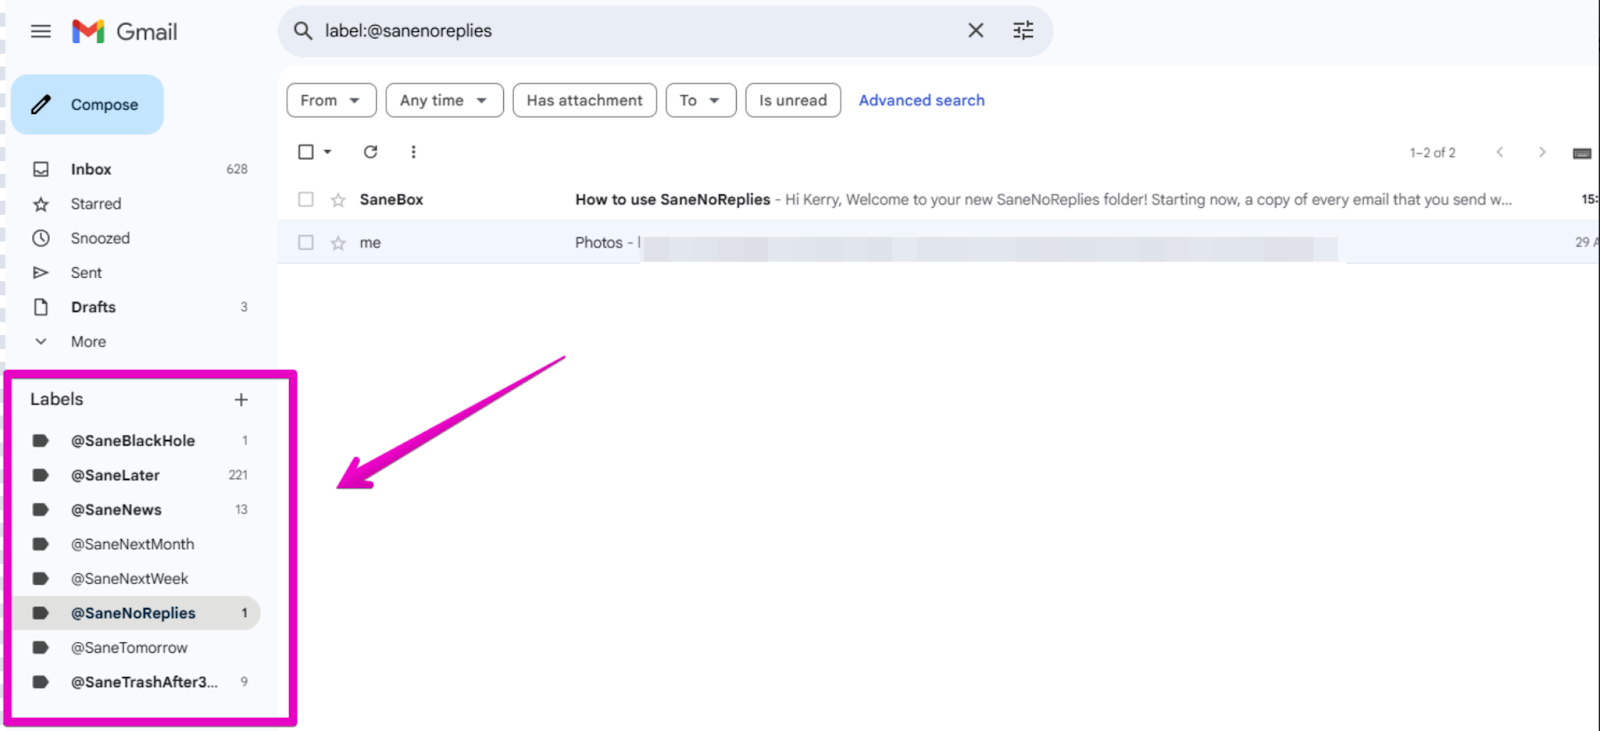Click the @SaneLater label tag icon
The image size is (1600, 731).
click(41, 475)
